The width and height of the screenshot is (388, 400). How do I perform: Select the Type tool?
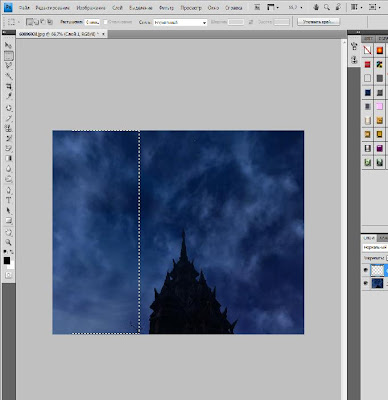click(x=9, y=200)
